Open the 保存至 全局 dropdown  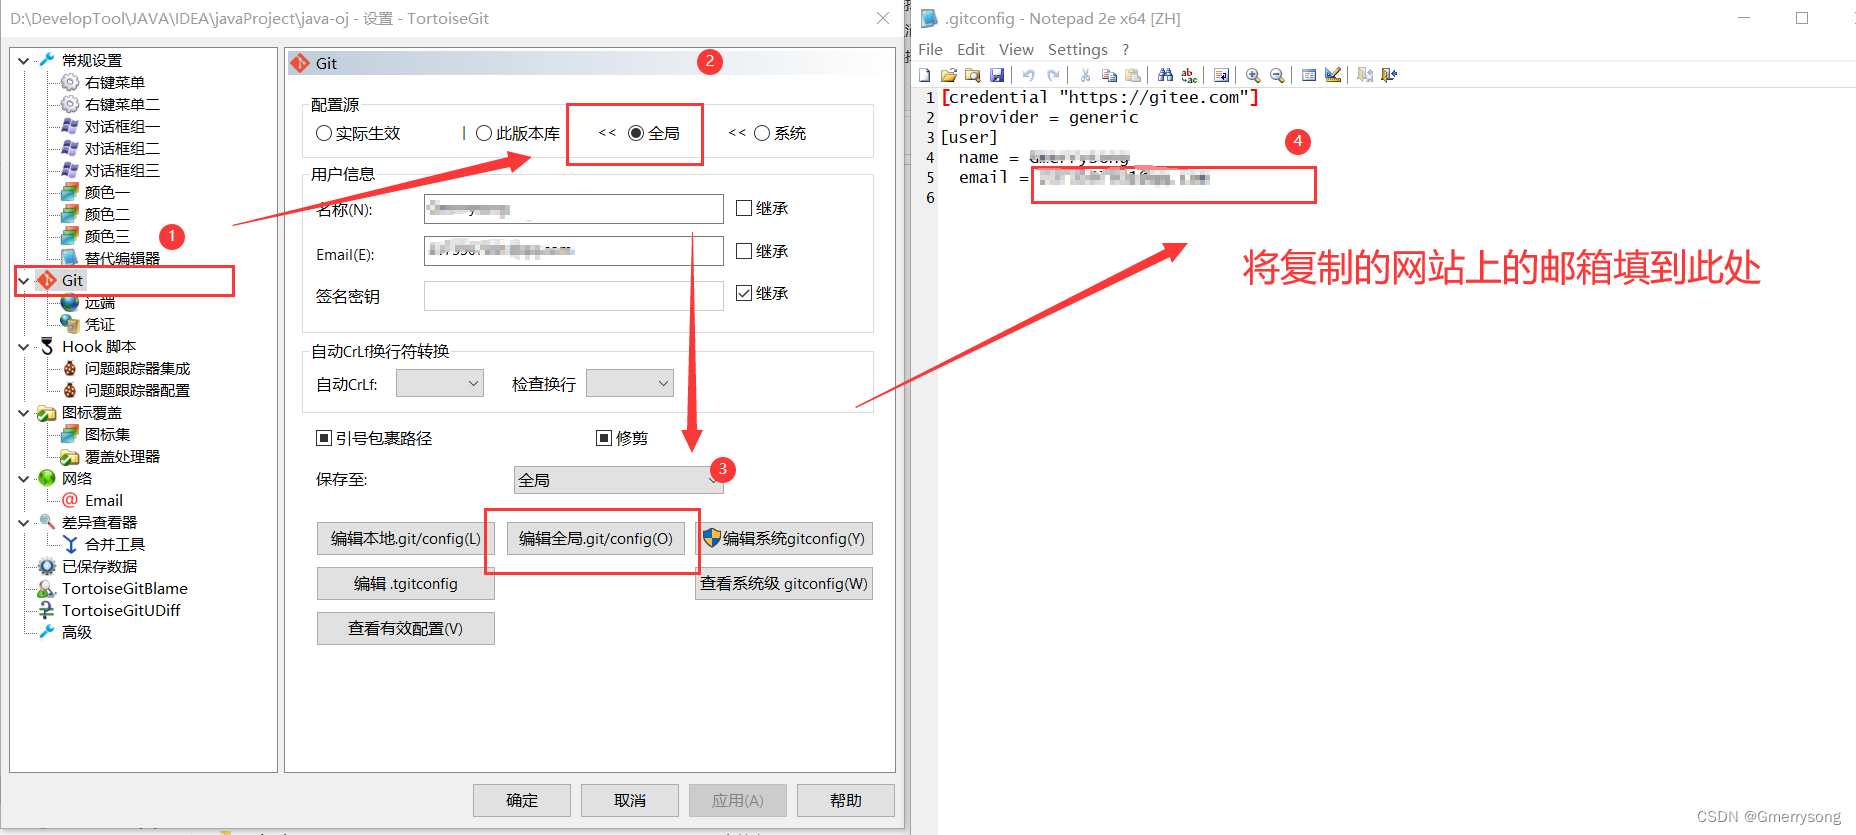click(x=618, y=480)
